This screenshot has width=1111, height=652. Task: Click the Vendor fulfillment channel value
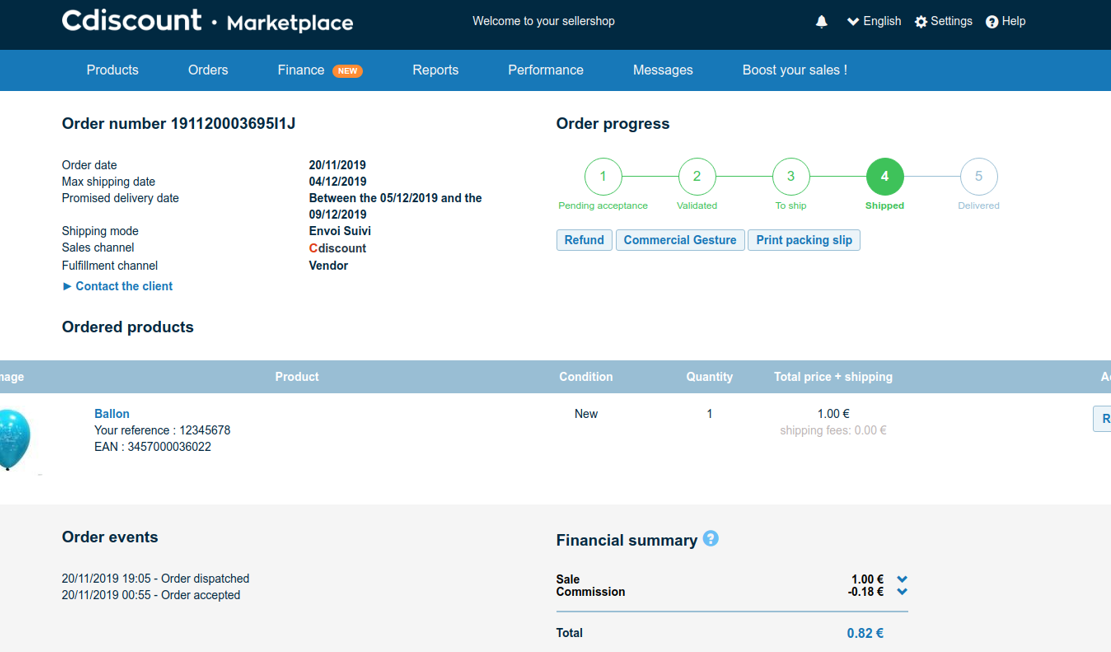click(x=329, y=266)
